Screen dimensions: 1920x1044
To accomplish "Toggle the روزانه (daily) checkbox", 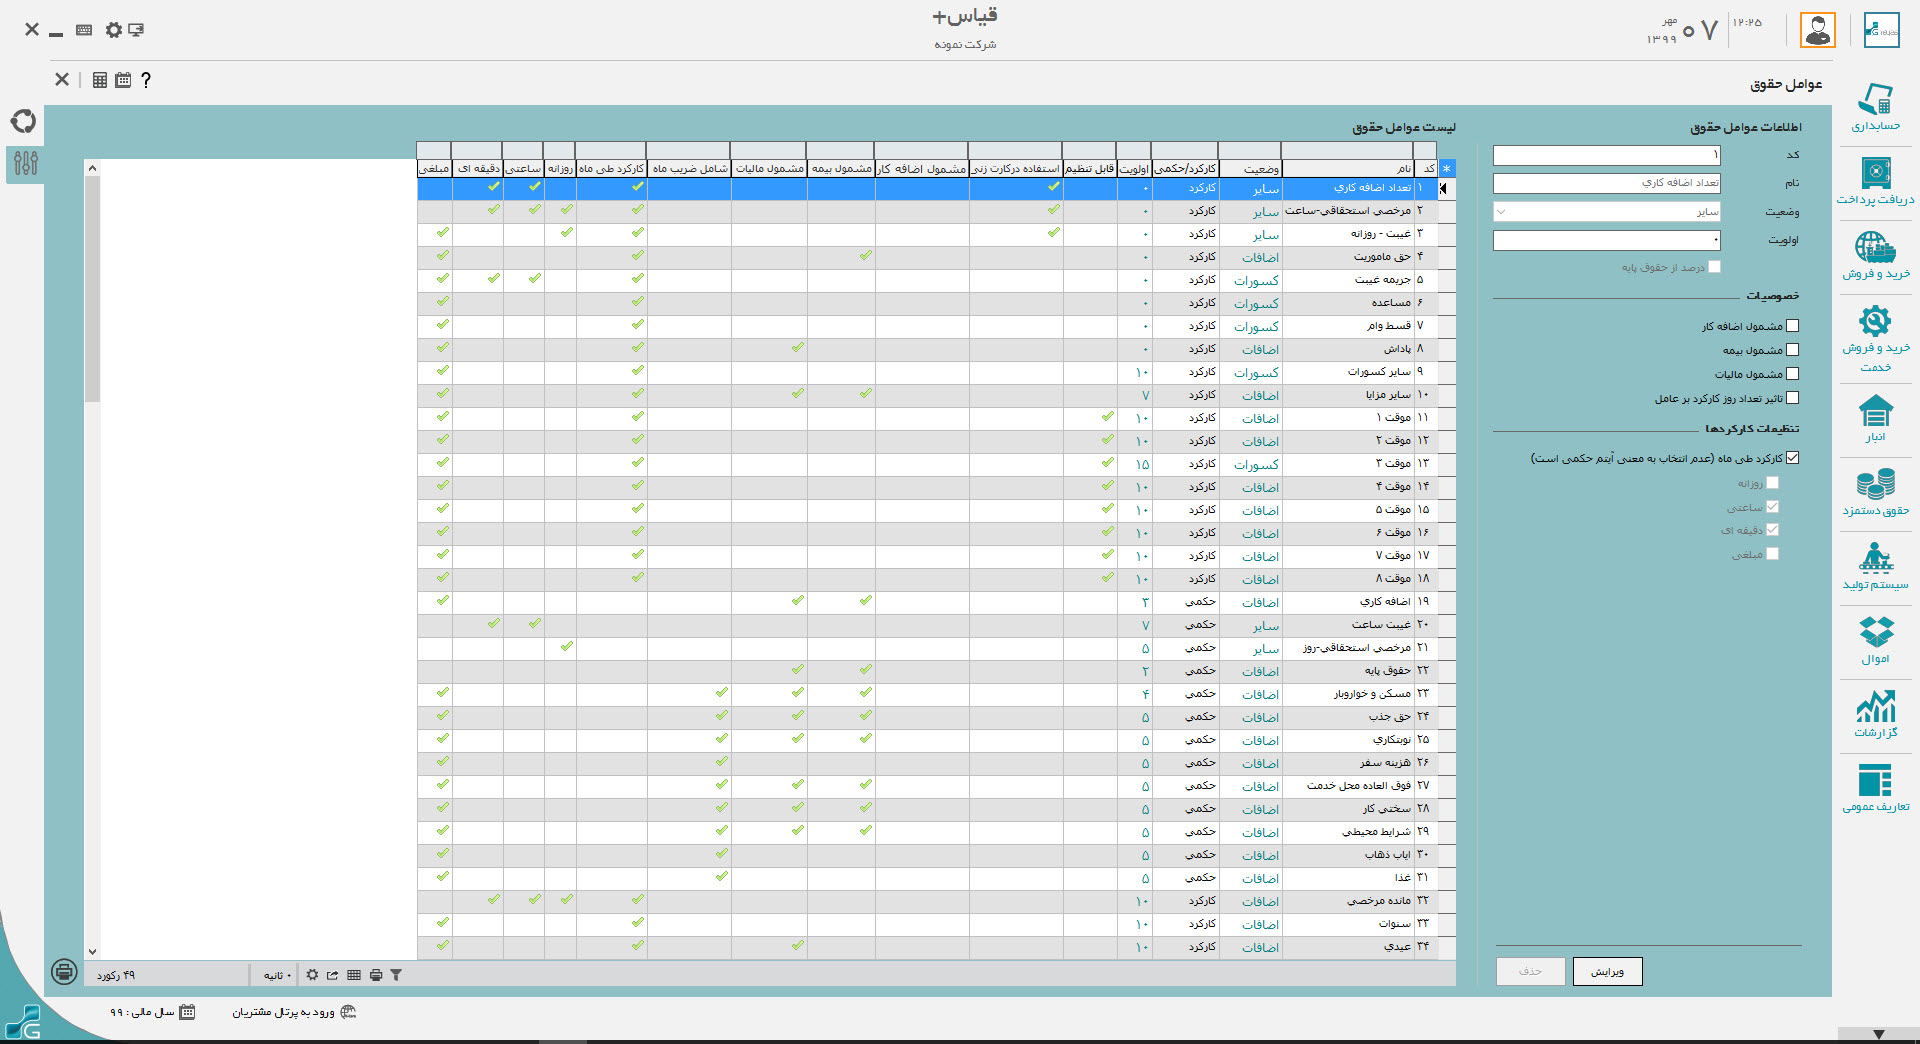I will click(x=1773, y=483).
